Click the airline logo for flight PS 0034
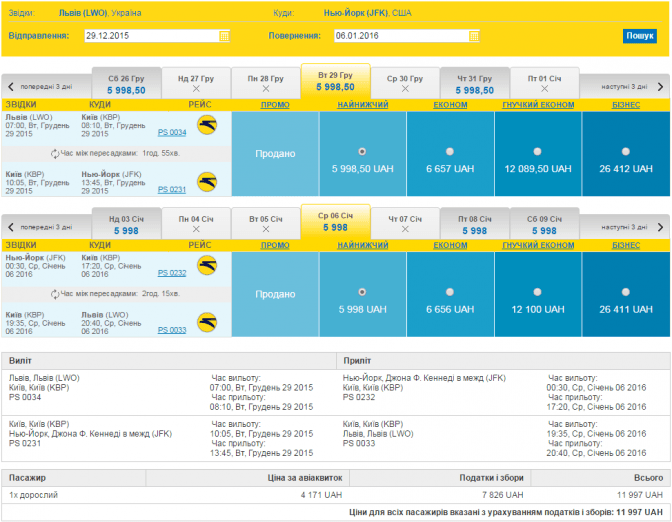Screen dimensions: 672x522 tap(207, 125)
